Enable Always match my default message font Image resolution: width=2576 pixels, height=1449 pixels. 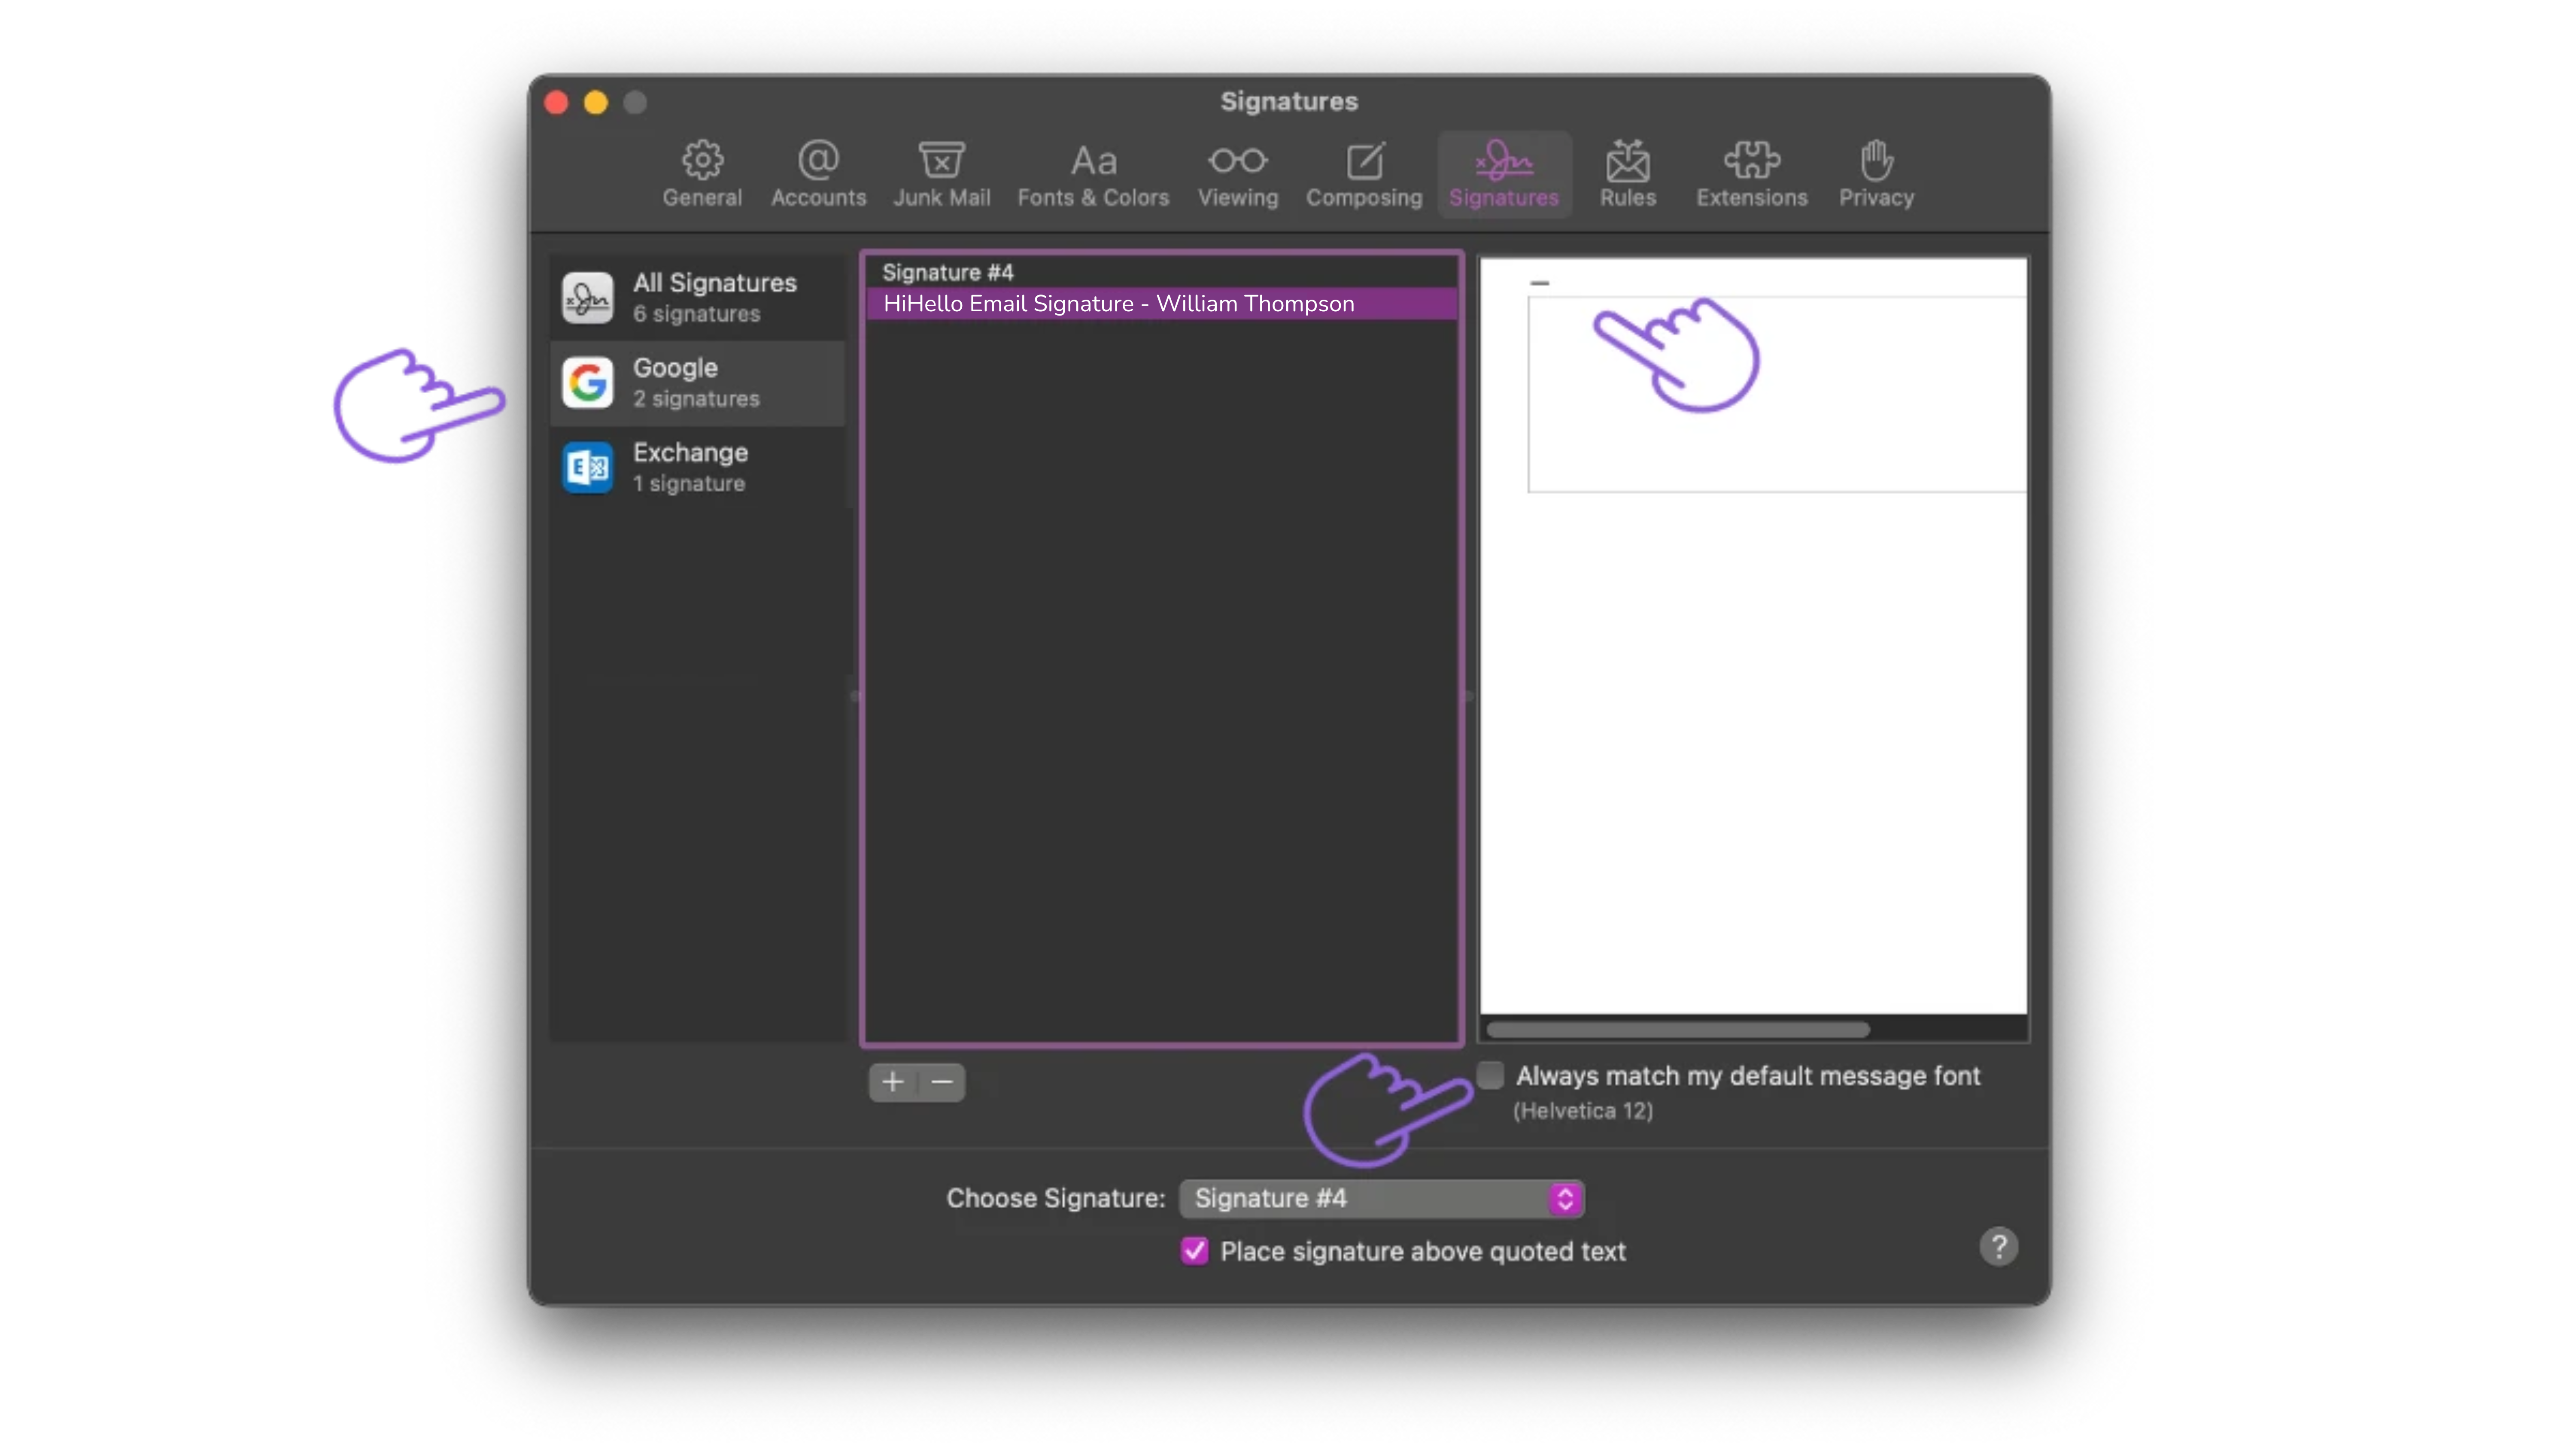pos(1490,1076)
